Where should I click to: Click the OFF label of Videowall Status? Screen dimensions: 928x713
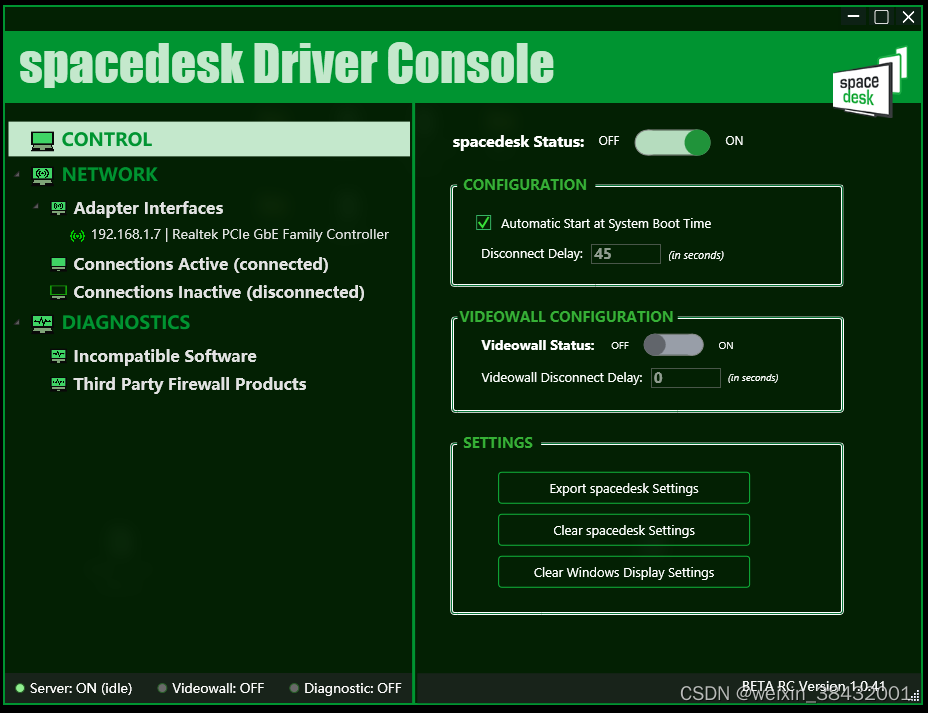pos(620,346)
